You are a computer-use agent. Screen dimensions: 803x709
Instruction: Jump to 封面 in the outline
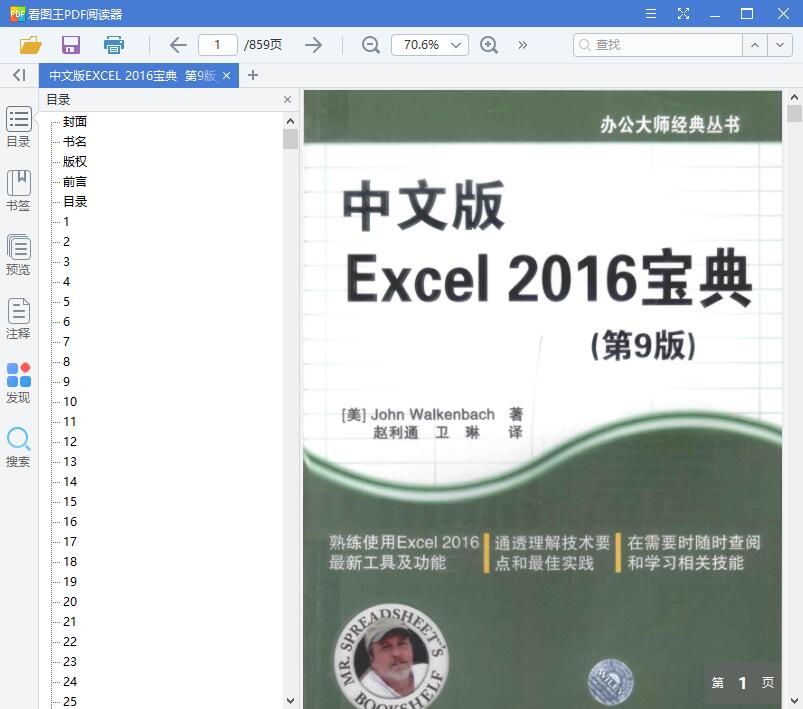click(75, 122)
